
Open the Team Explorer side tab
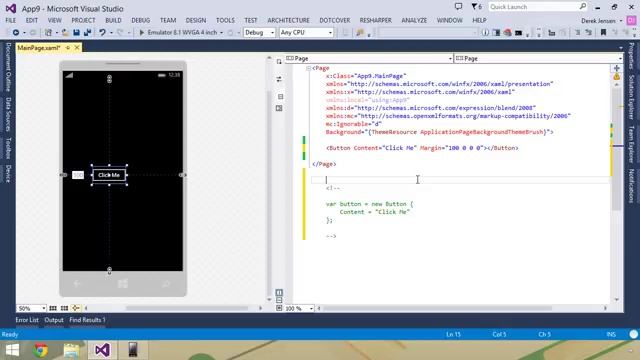click(631, 144)
